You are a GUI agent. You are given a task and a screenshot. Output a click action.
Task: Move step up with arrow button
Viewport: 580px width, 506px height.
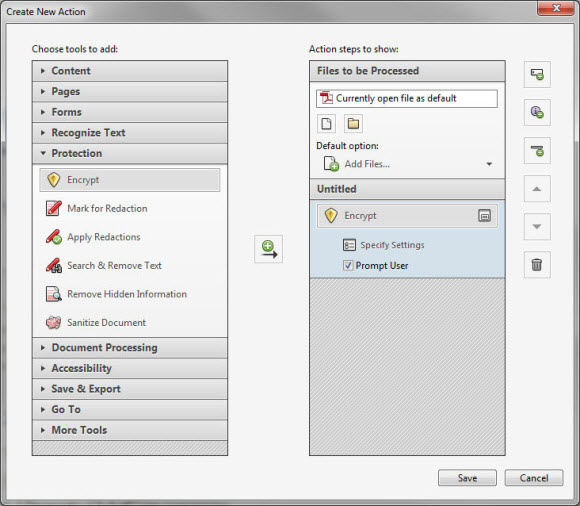[537, 189]
